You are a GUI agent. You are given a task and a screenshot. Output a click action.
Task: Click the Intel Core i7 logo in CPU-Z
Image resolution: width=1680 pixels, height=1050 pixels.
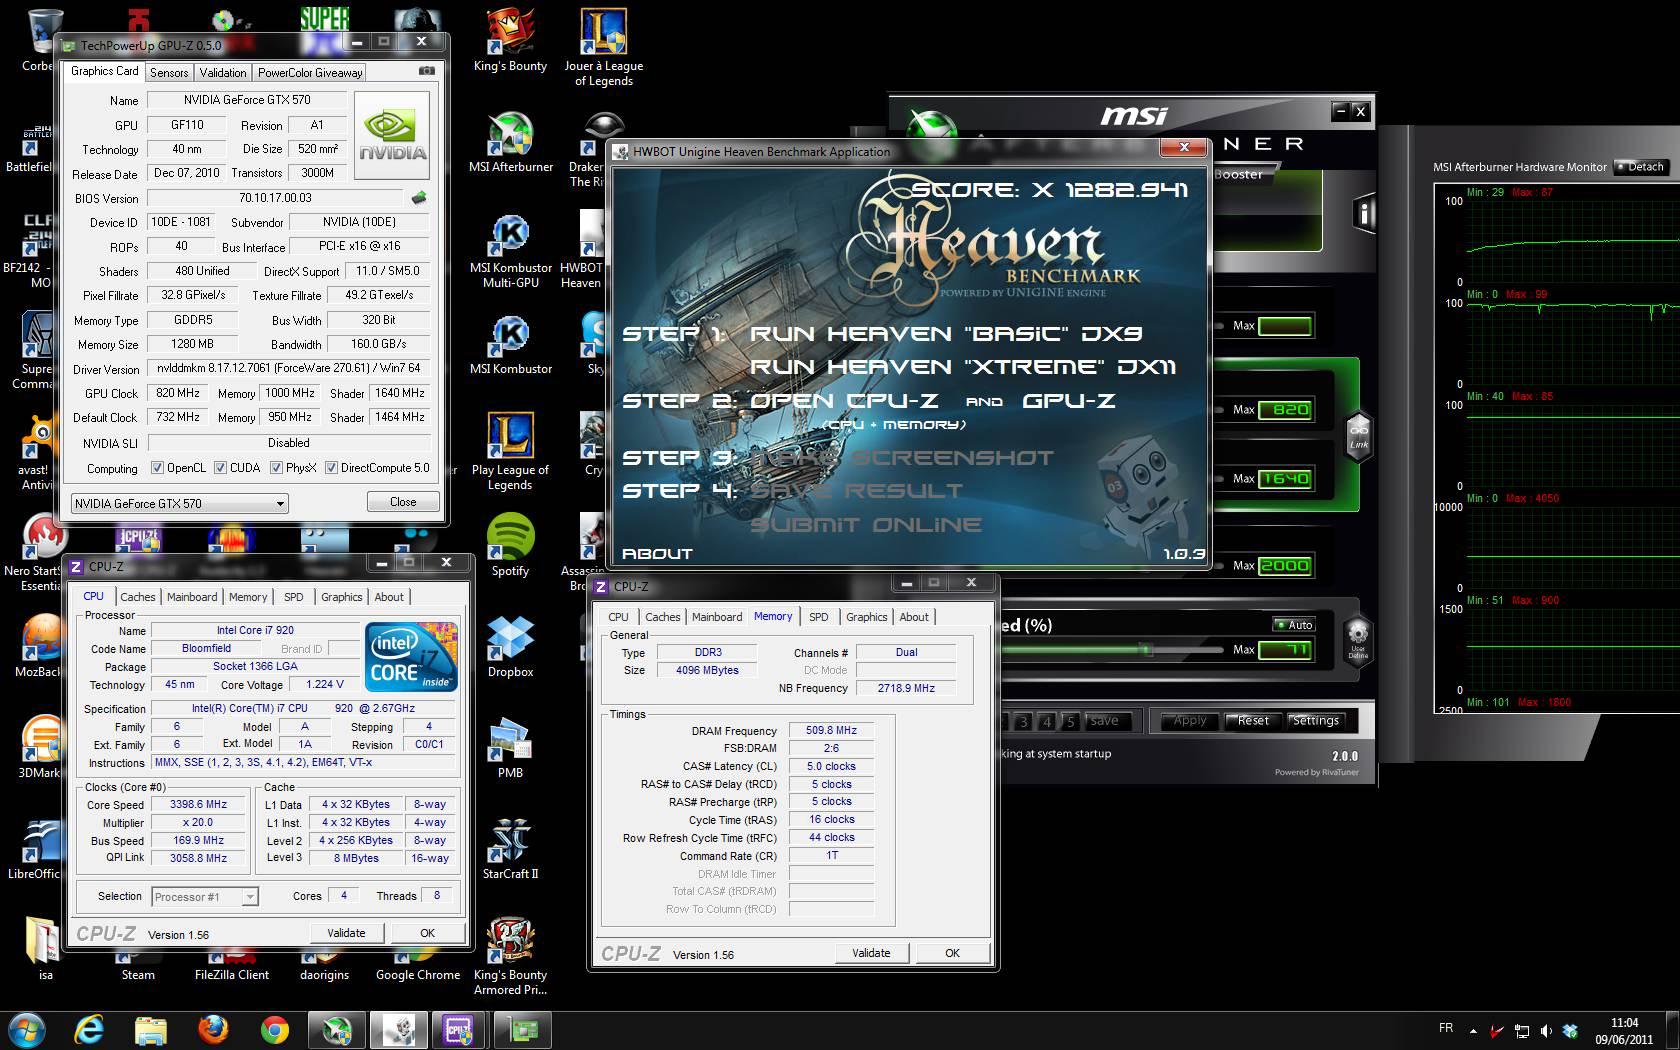412,656
